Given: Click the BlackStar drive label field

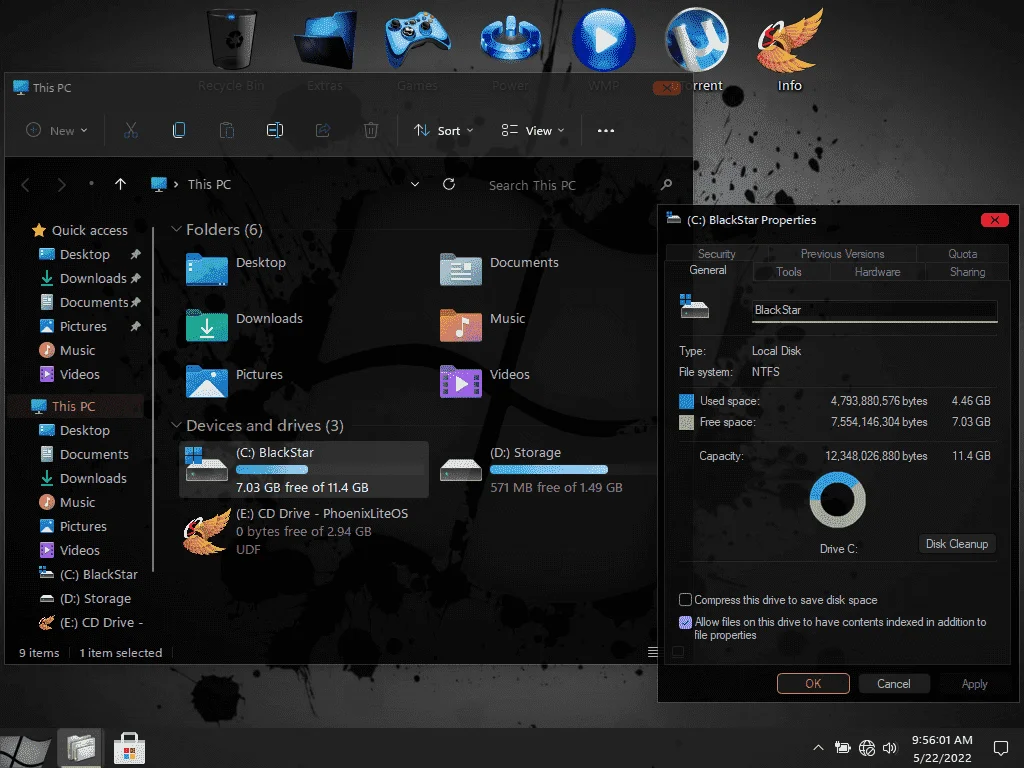Looking at the screenshot, I should coord(874,310).
